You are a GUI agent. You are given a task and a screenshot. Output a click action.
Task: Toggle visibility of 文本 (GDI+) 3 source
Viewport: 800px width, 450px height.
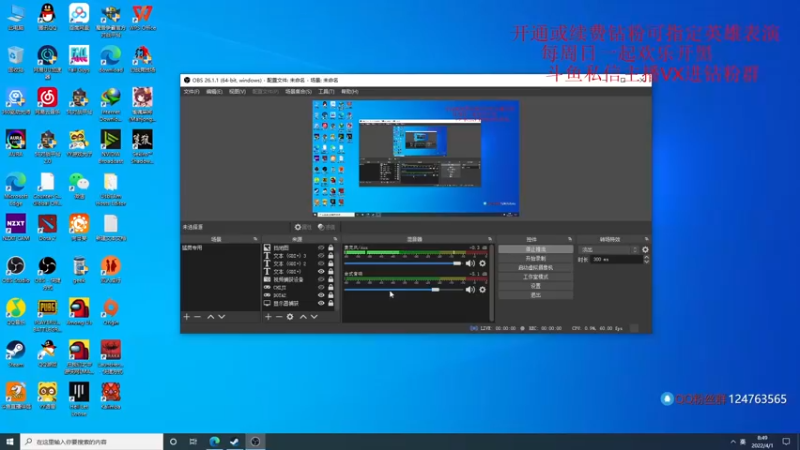(x=321, y=256)
